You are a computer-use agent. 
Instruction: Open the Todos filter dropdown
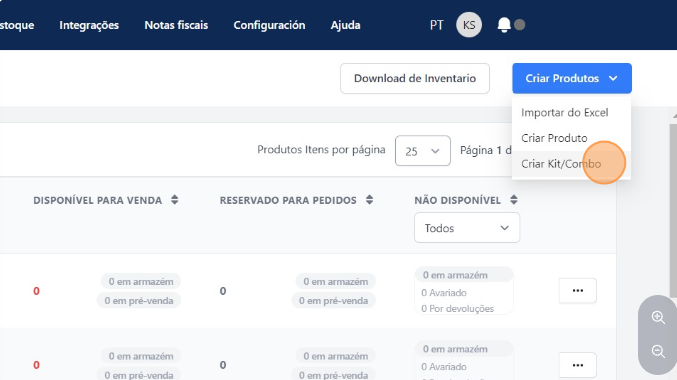coord(467,228)
